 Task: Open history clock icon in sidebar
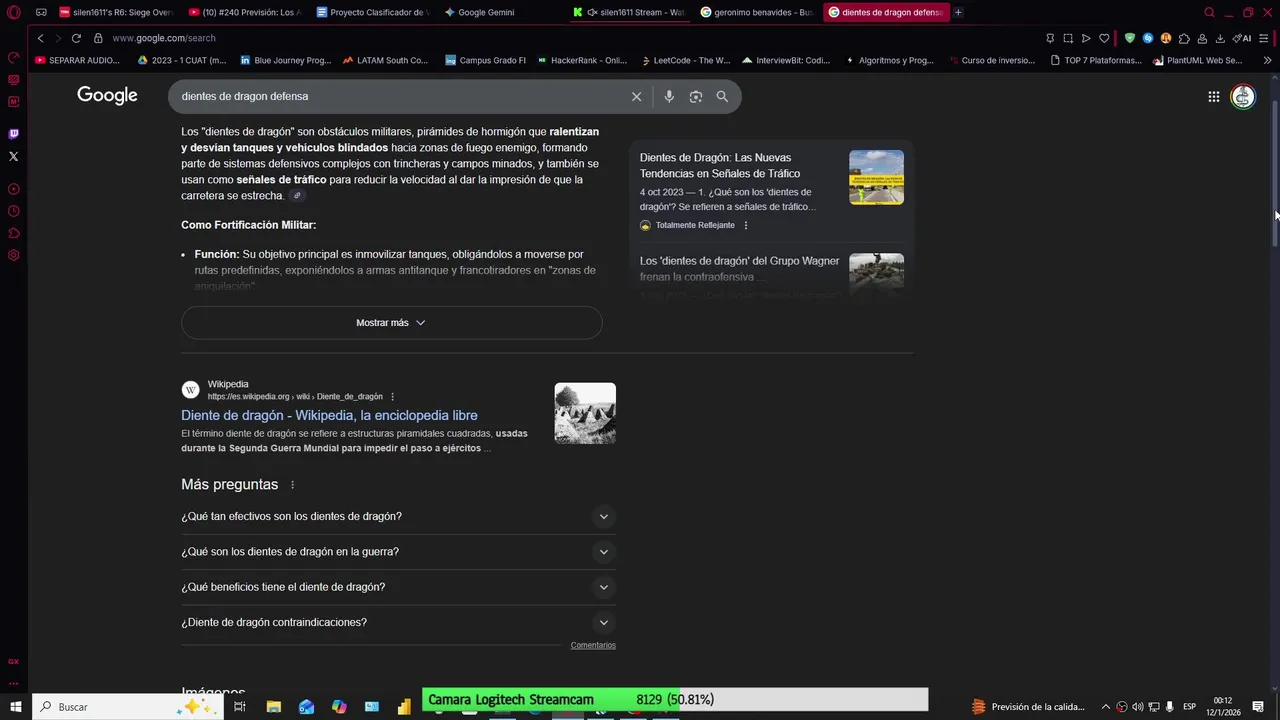coord(13,211)
